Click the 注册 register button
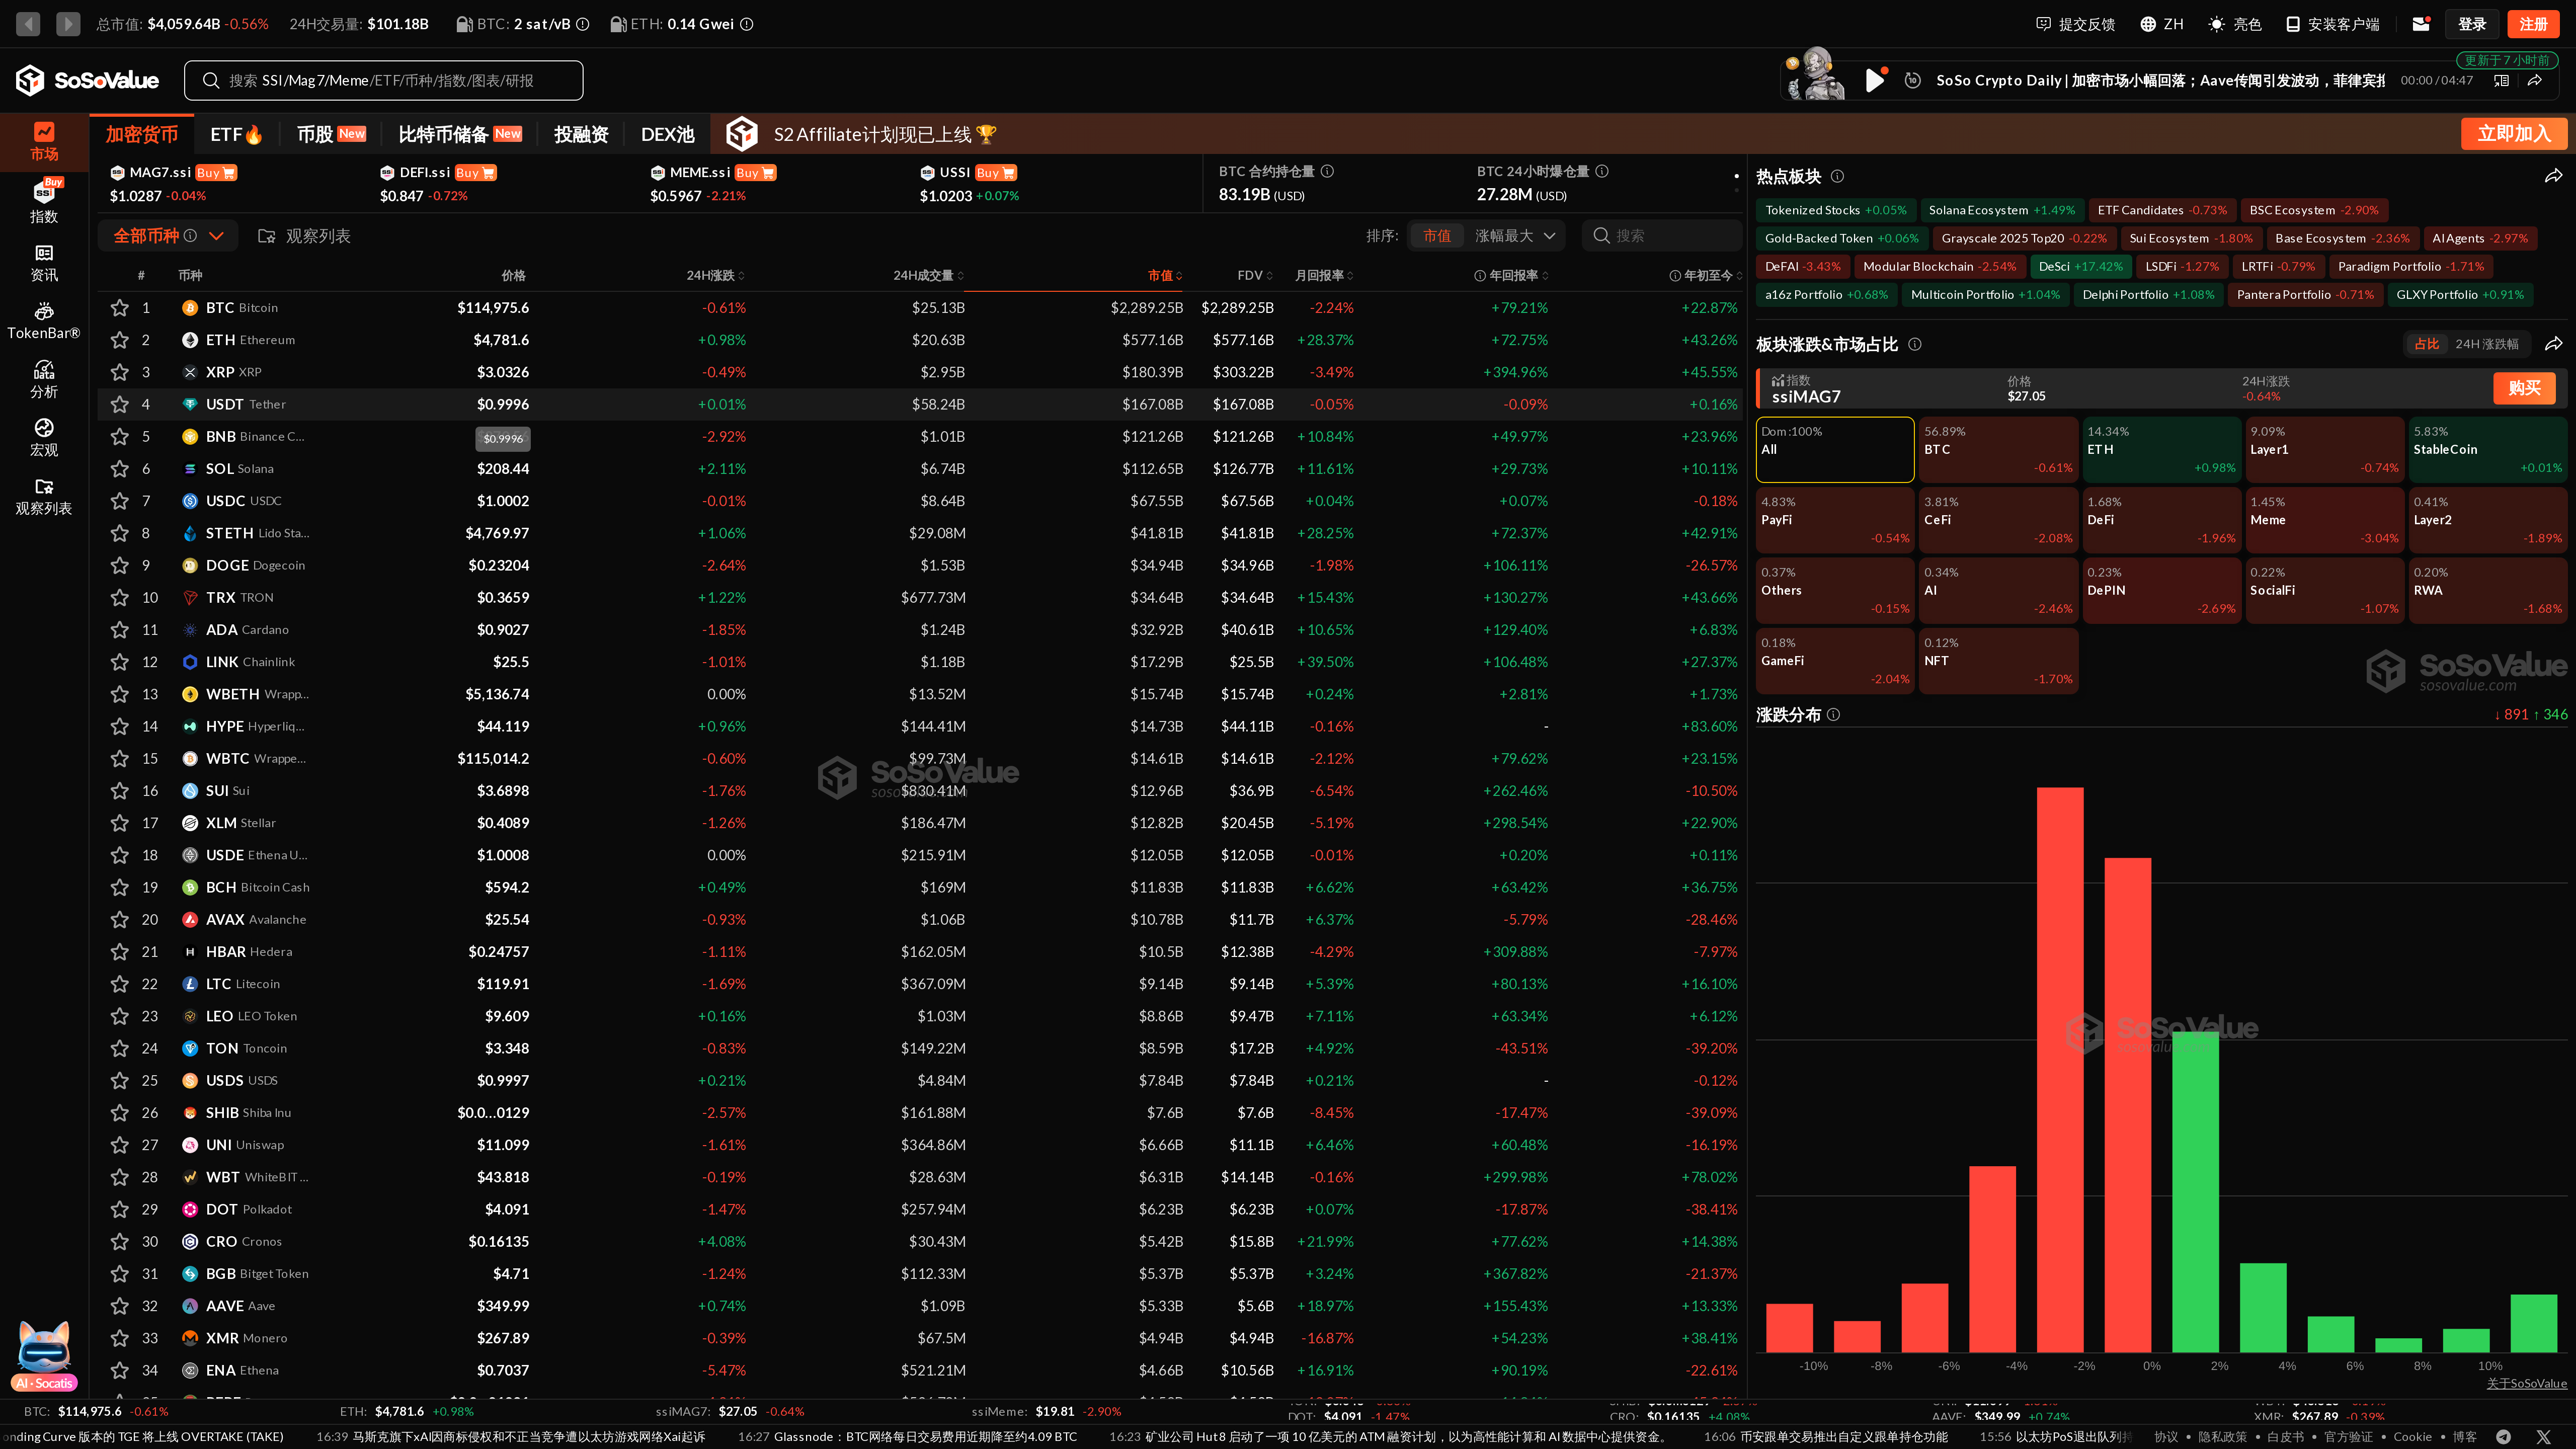The width and height of the screenshot is (2576, 1449). 2533,24
